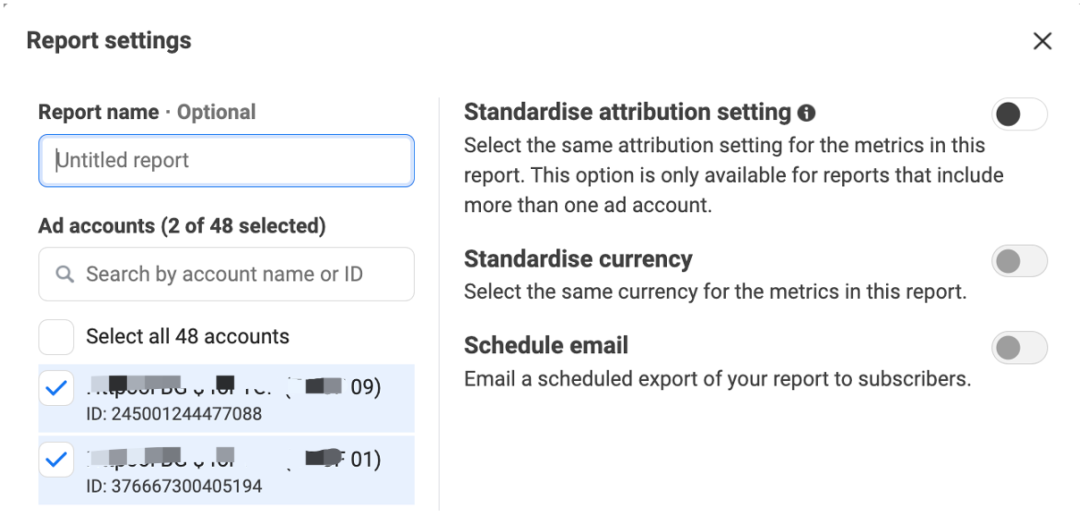The width and height of the screenshot is (1080, 524).
Task: Enable the Standardise attribution setting switch
Action: [1018, 114]
